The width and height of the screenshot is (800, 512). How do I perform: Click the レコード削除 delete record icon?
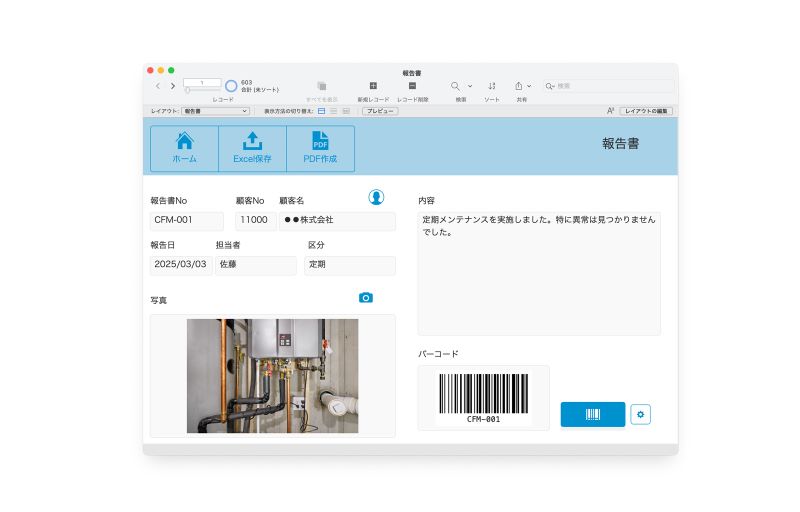click(412, 86)
